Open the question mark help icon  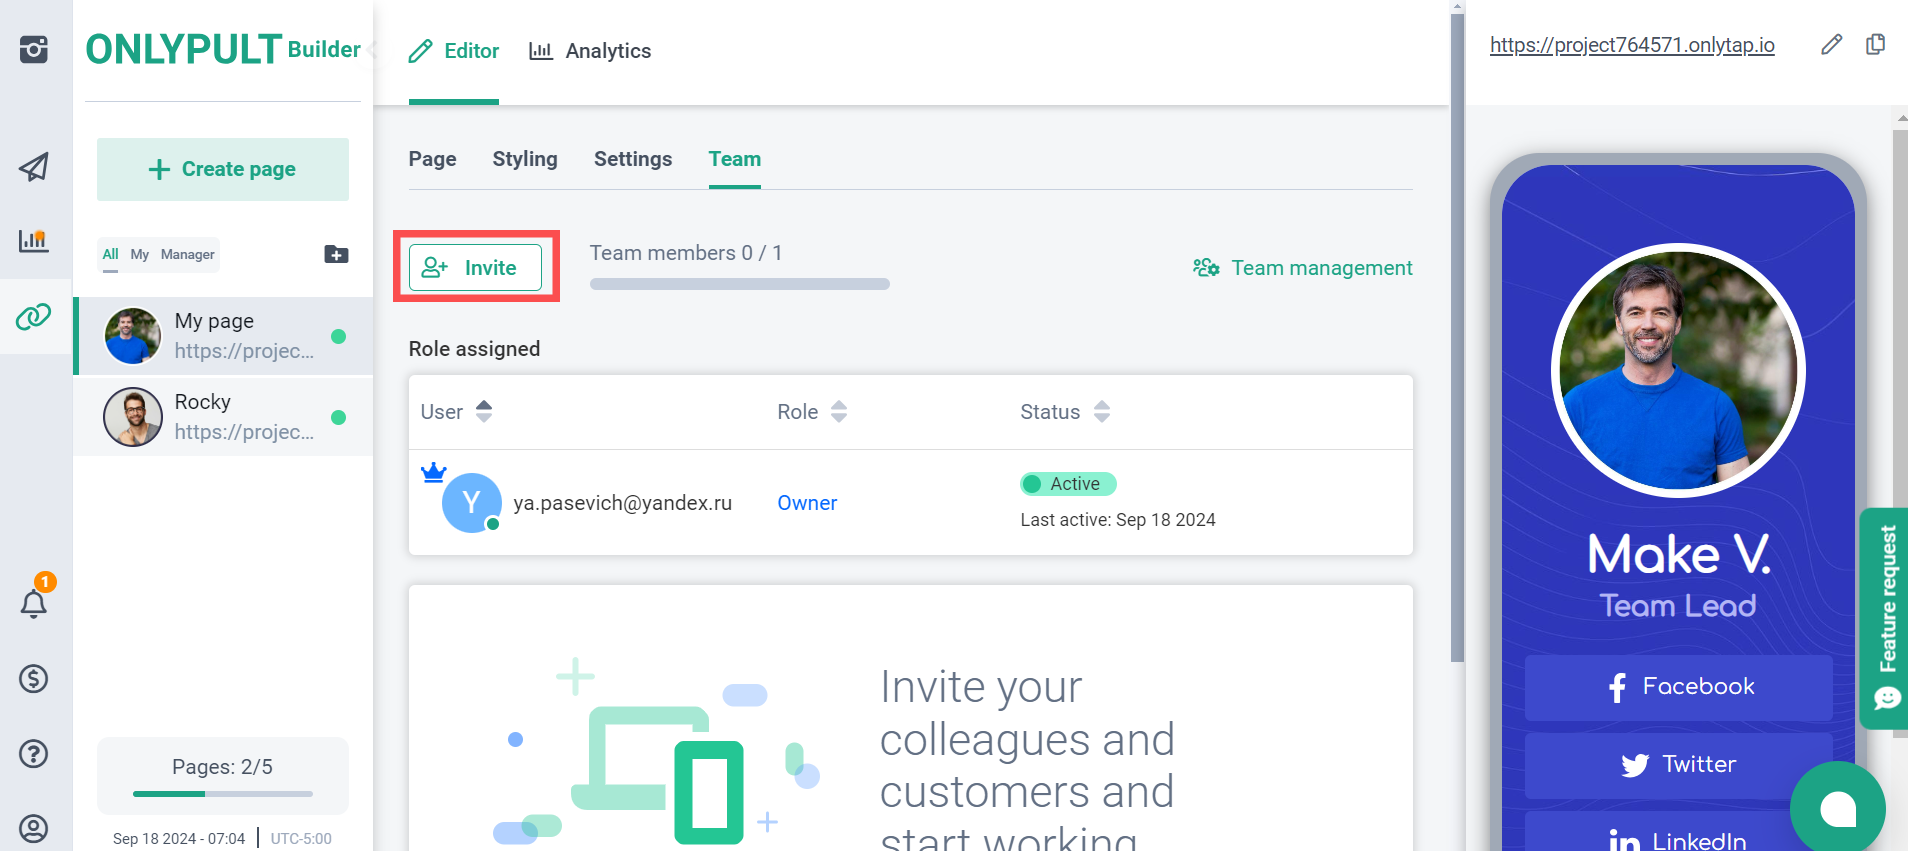click(x=34, y=754)
